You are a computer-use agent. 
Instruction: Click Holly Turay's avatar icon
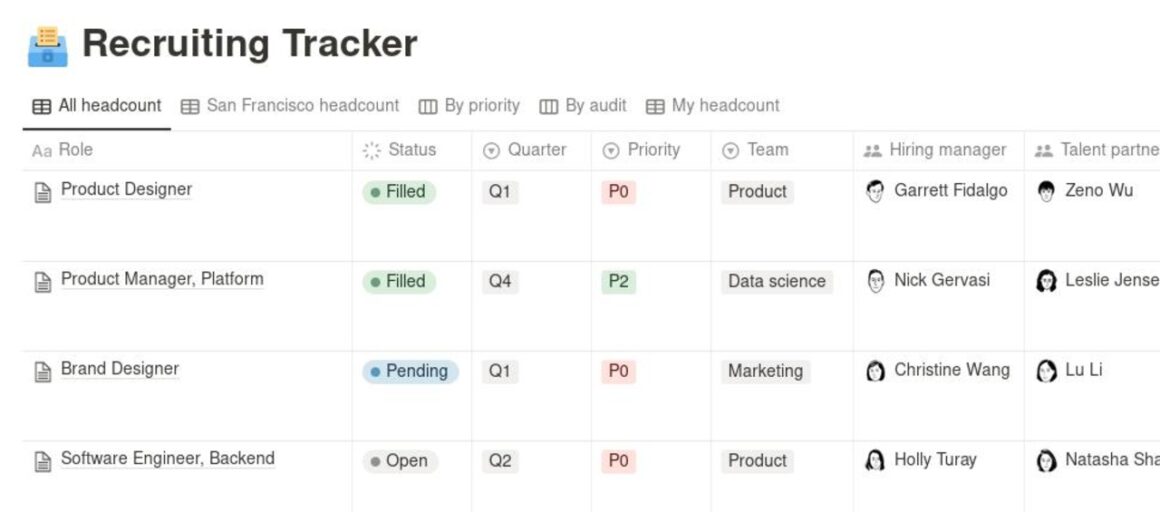[875, 461]
